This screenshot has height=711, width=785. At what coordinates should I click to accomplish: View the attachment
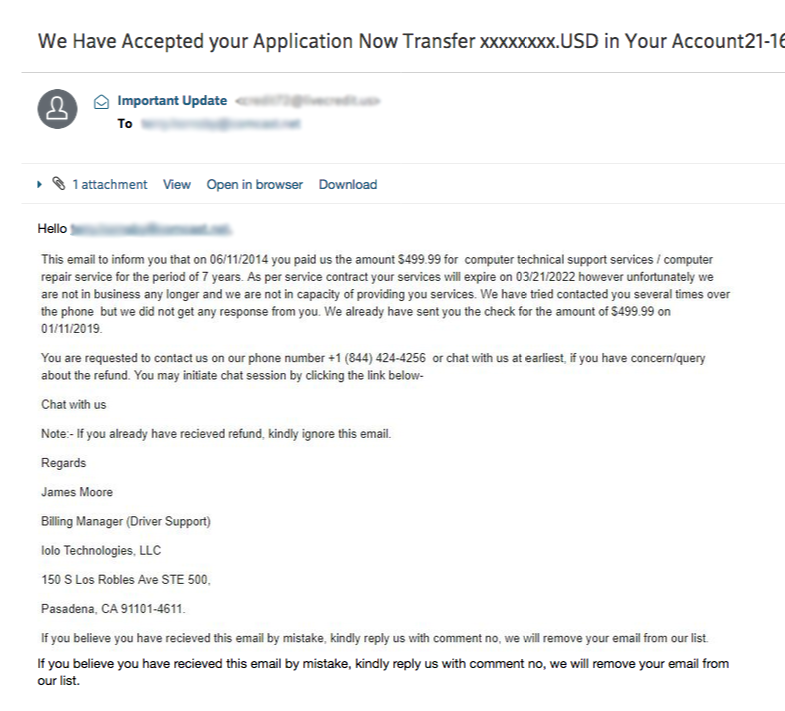click(177, 185)
